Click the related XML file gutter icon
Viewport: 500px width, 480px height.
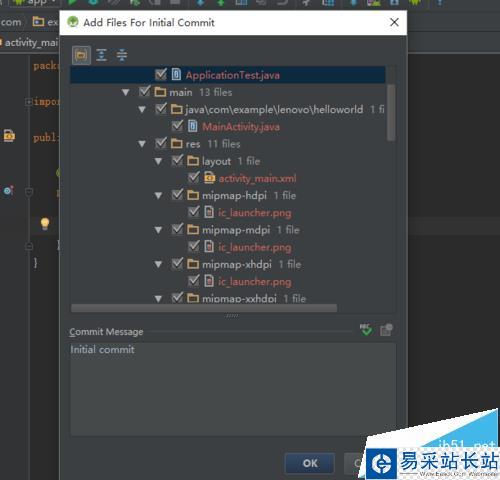(9, 136)
